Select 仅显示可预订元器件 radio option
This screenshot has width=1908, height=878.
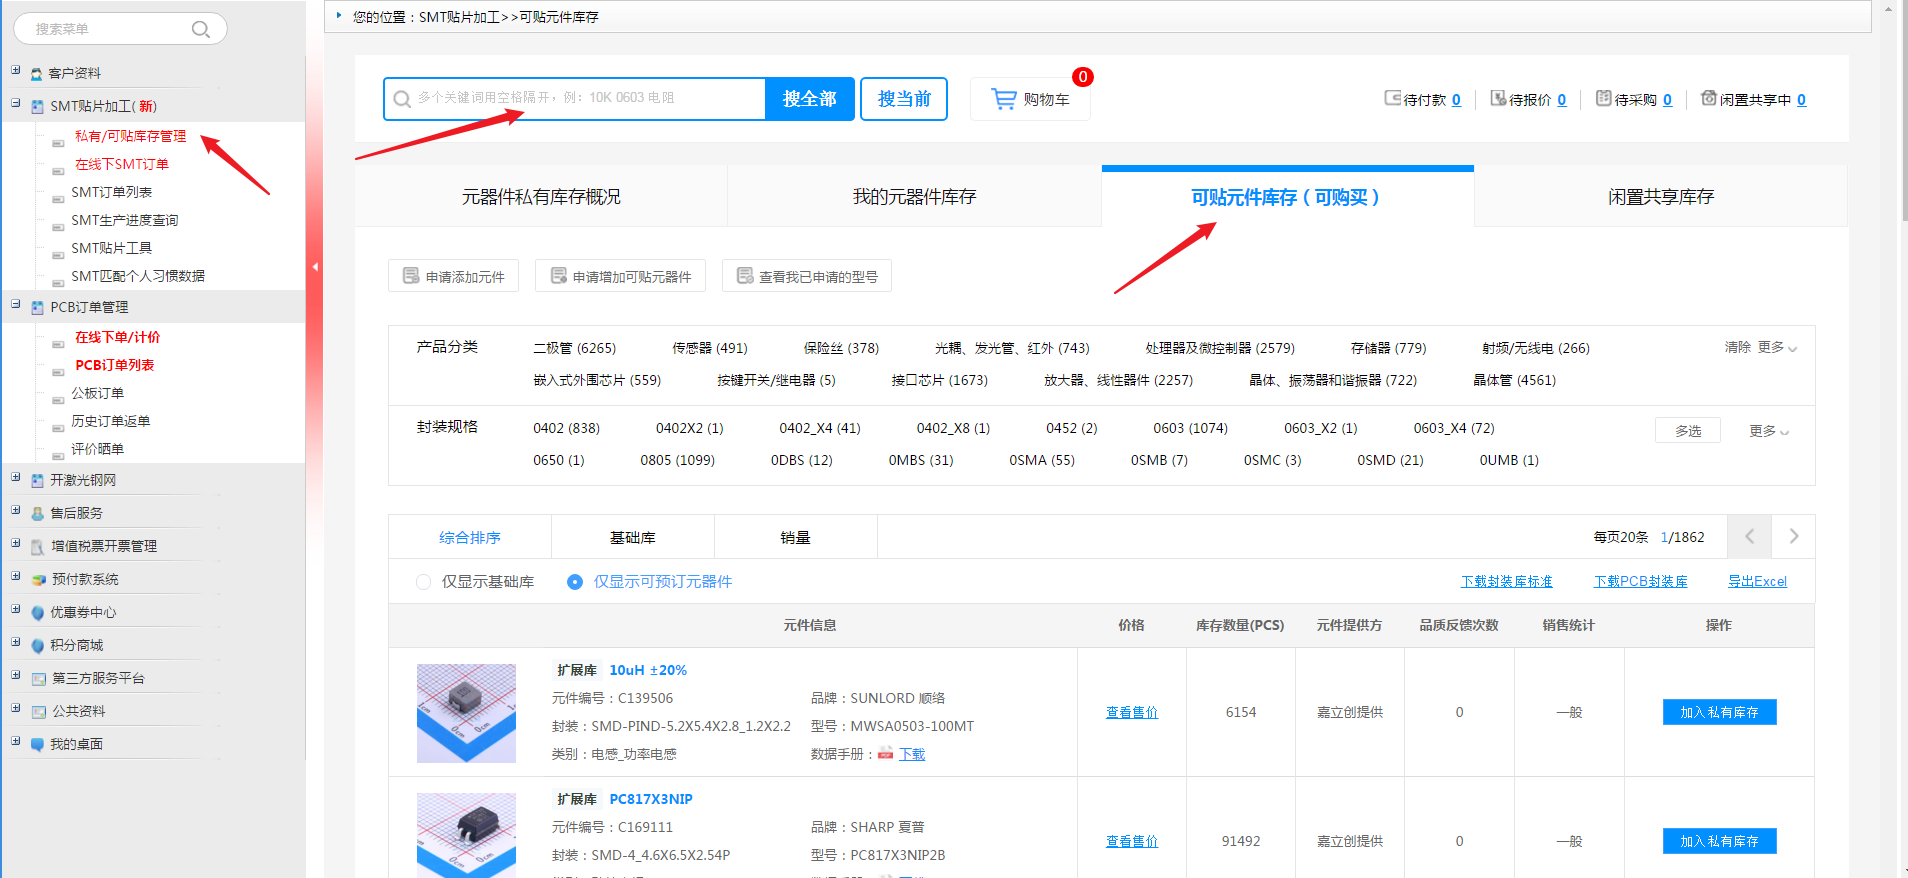(x=575, y=582)
